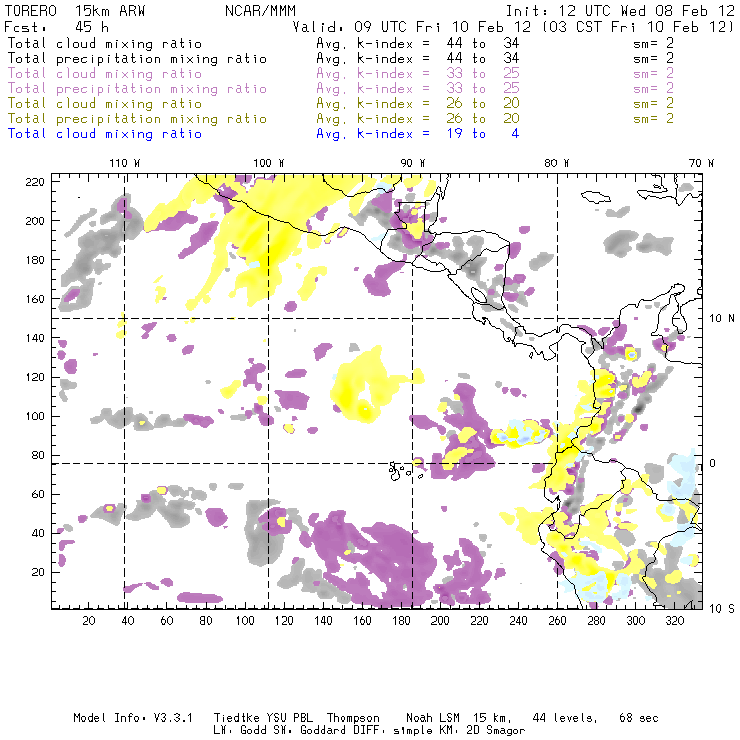Click the 'Thompson' microphysics footer text

pos(353,718)
